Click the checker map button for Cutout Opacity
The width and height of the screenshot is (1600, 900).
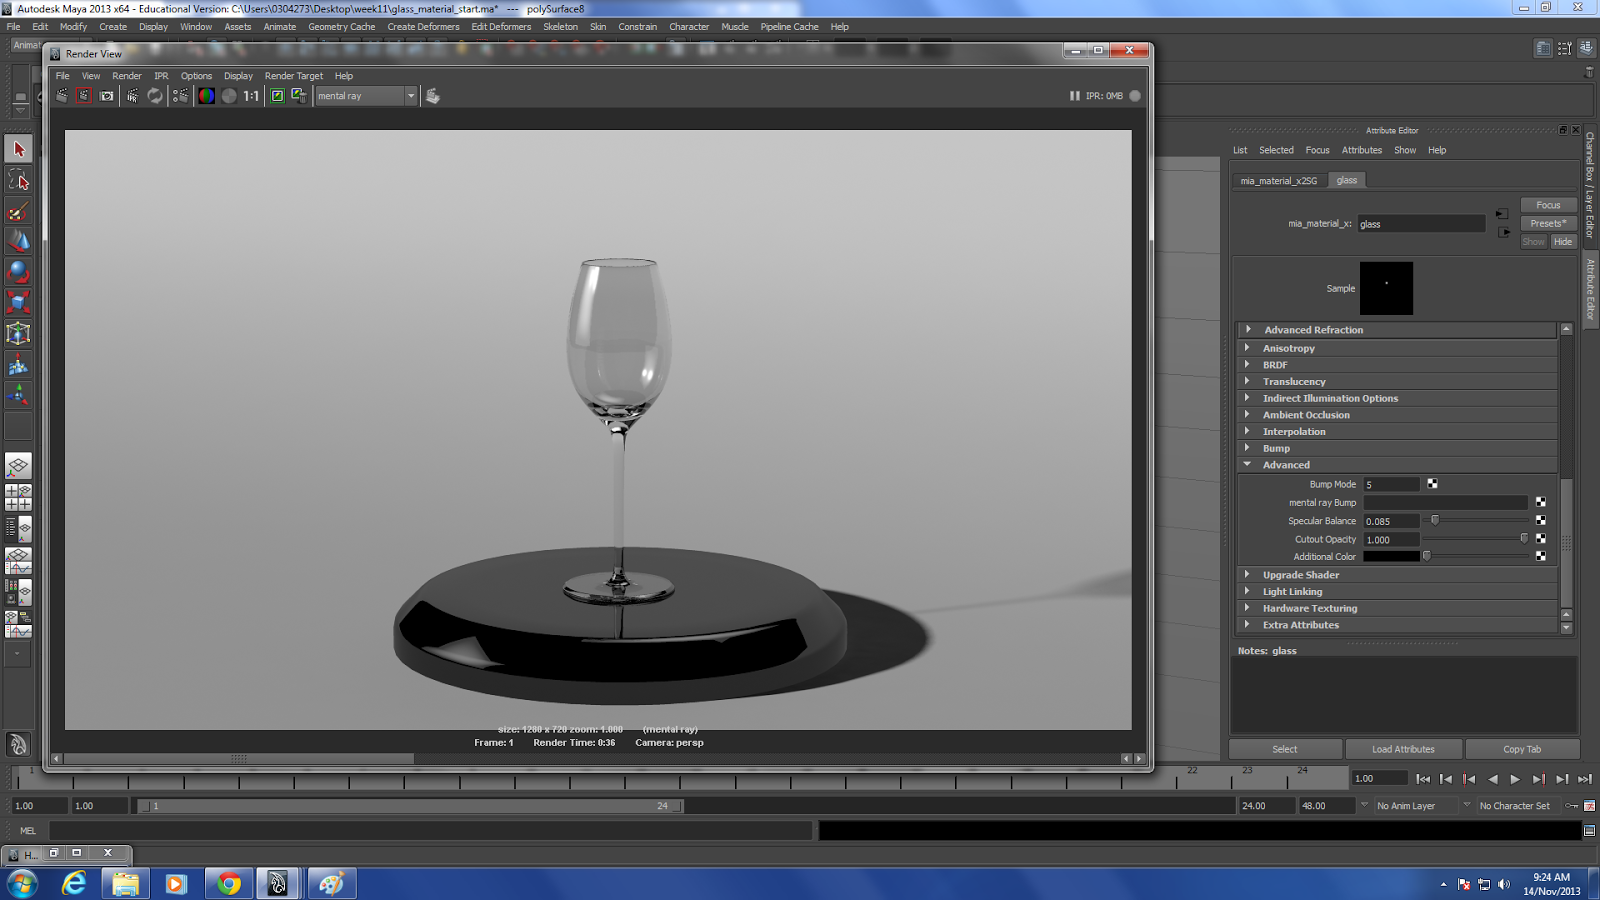click(1541, 539)
